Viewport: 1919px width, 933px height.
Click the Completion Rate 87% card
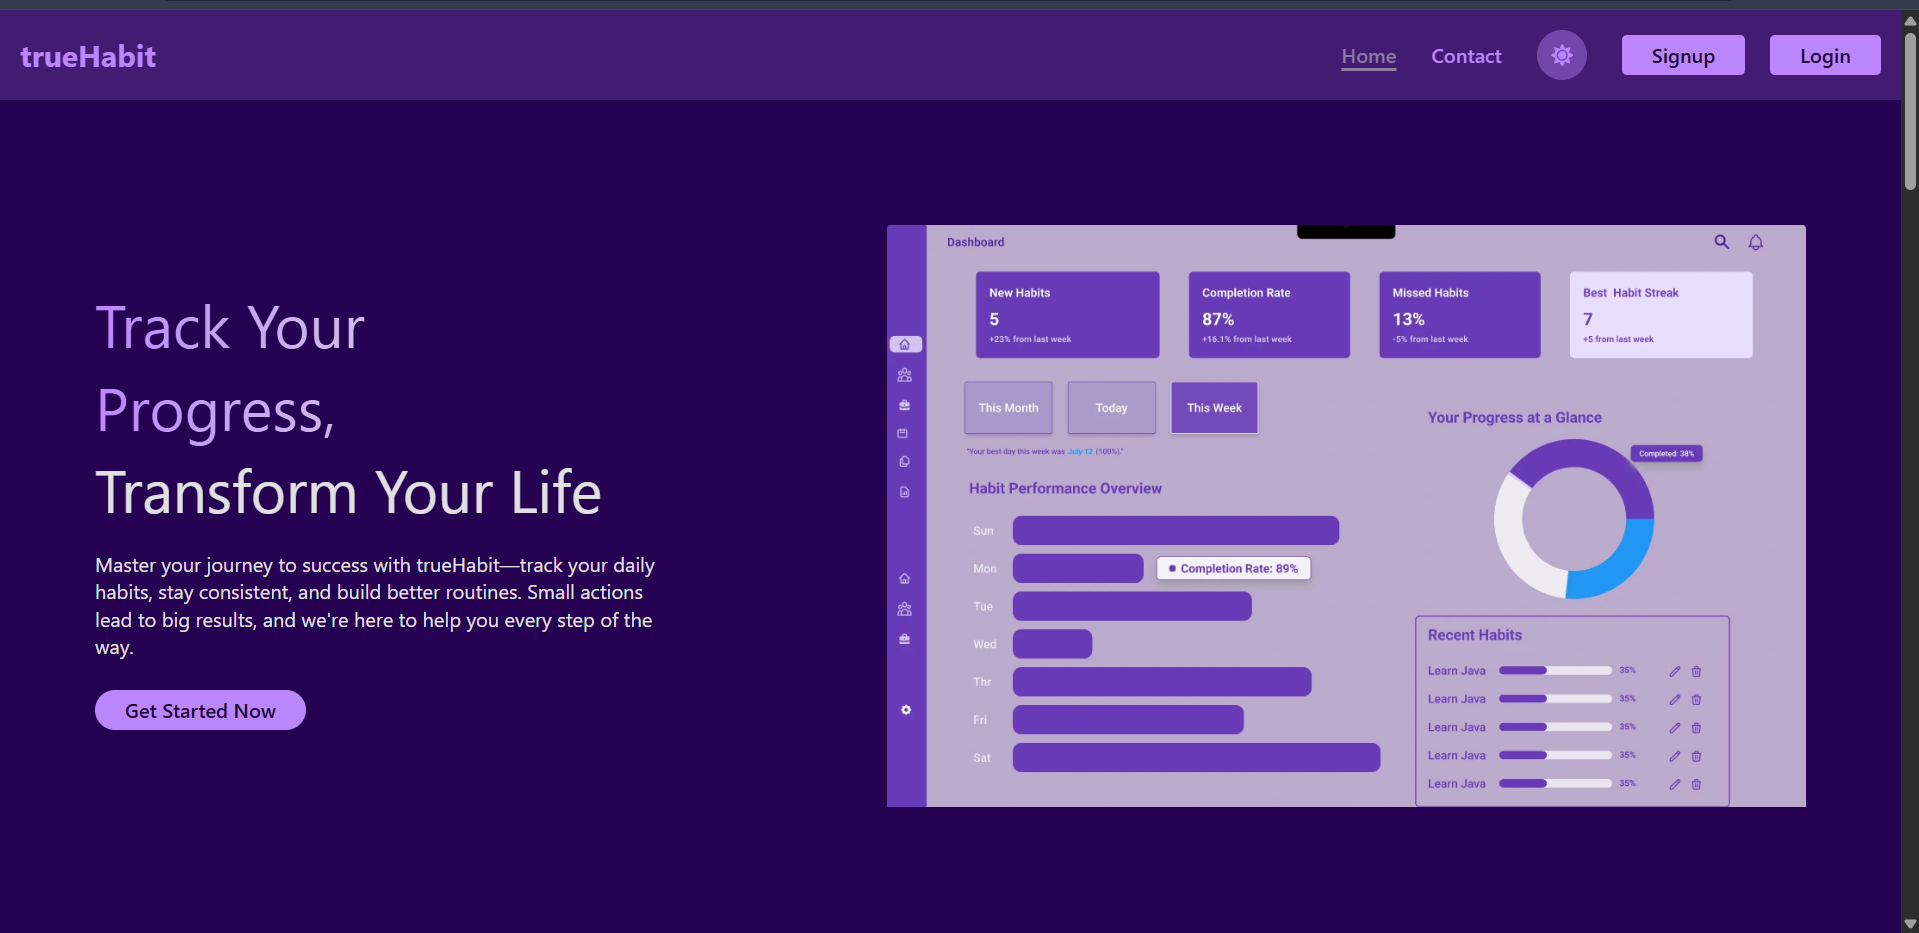1269,315
